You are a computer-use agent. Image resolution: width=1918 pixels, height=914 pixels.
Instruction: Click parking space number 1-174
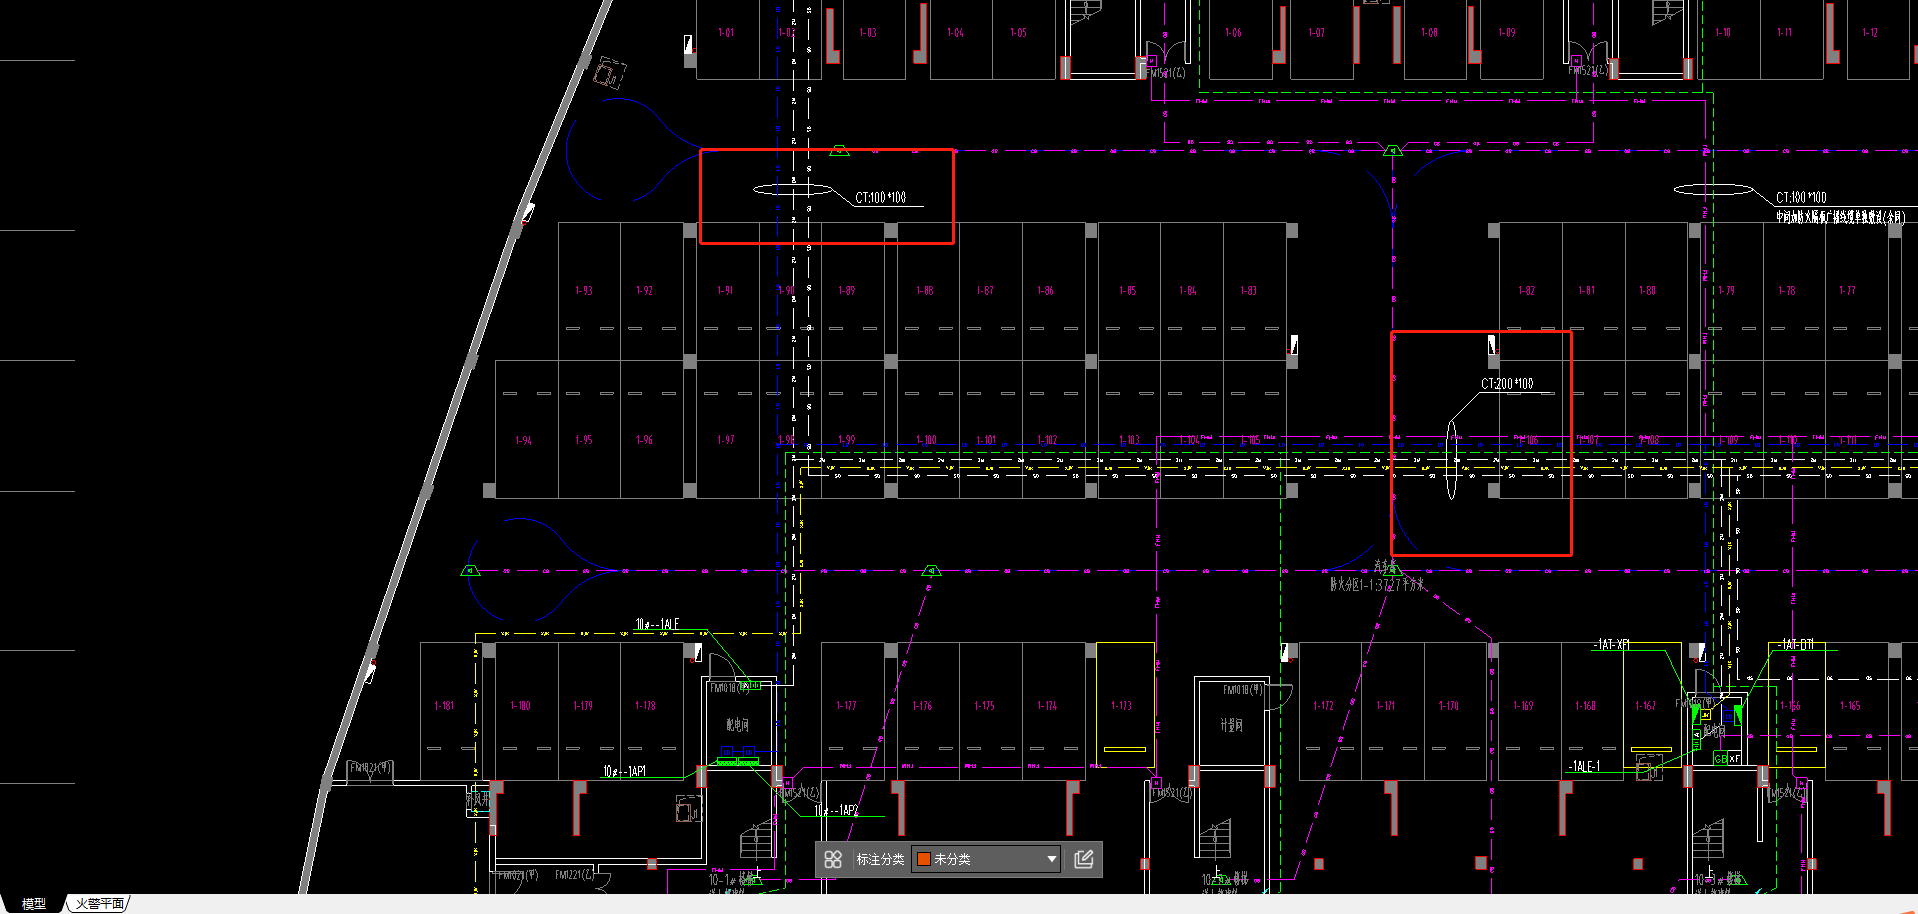point(1047,706)
